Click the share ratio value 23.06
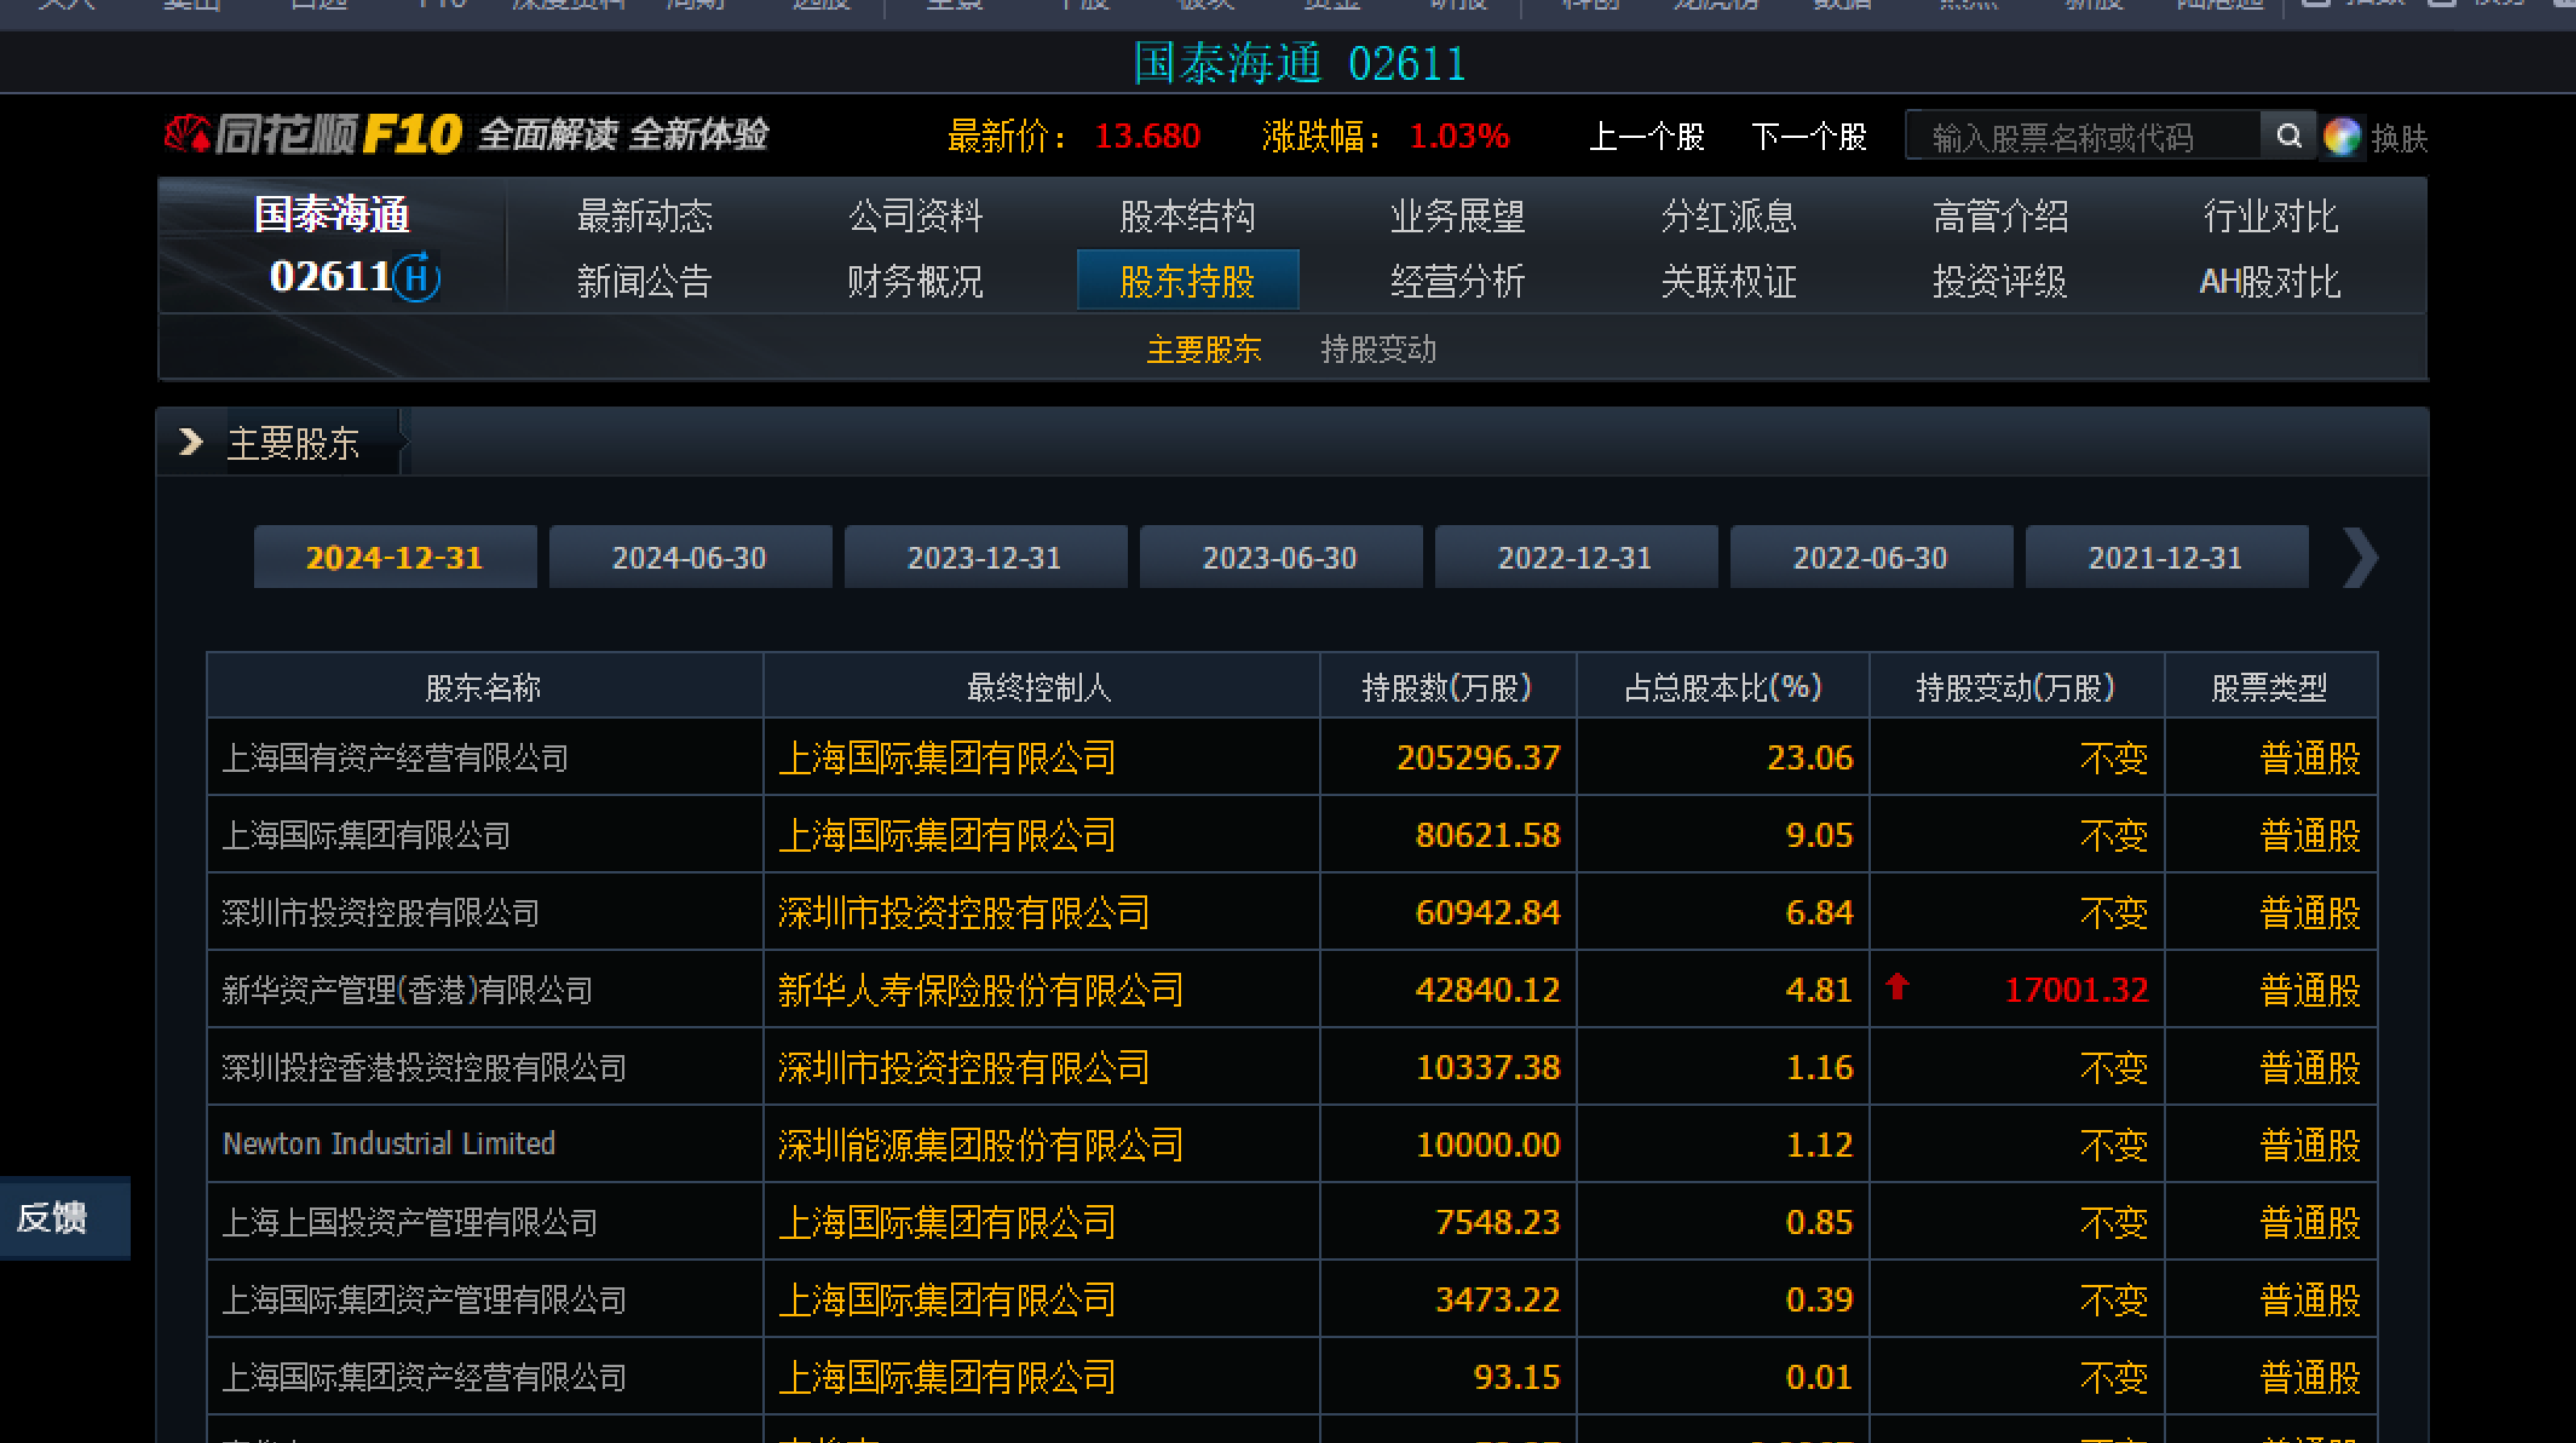This screenshot has height=1443, width=2576. click(x=1810, y=758)
